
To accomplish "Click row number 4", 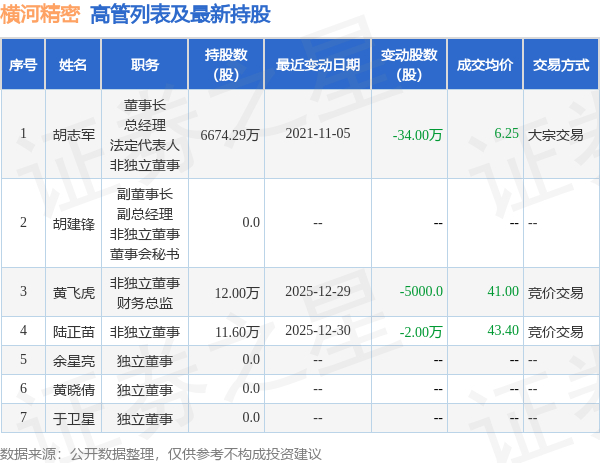I will [x=23, y=330].
